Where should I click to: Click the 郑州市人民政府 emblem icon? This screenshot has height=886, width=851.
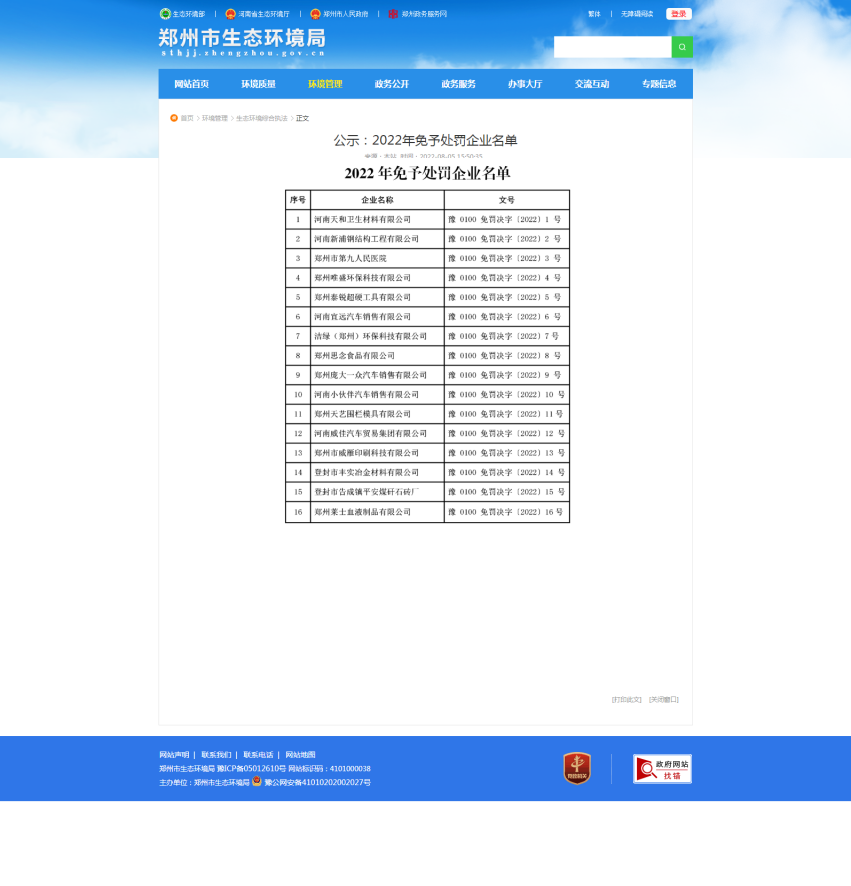click(x=315, y=14)
